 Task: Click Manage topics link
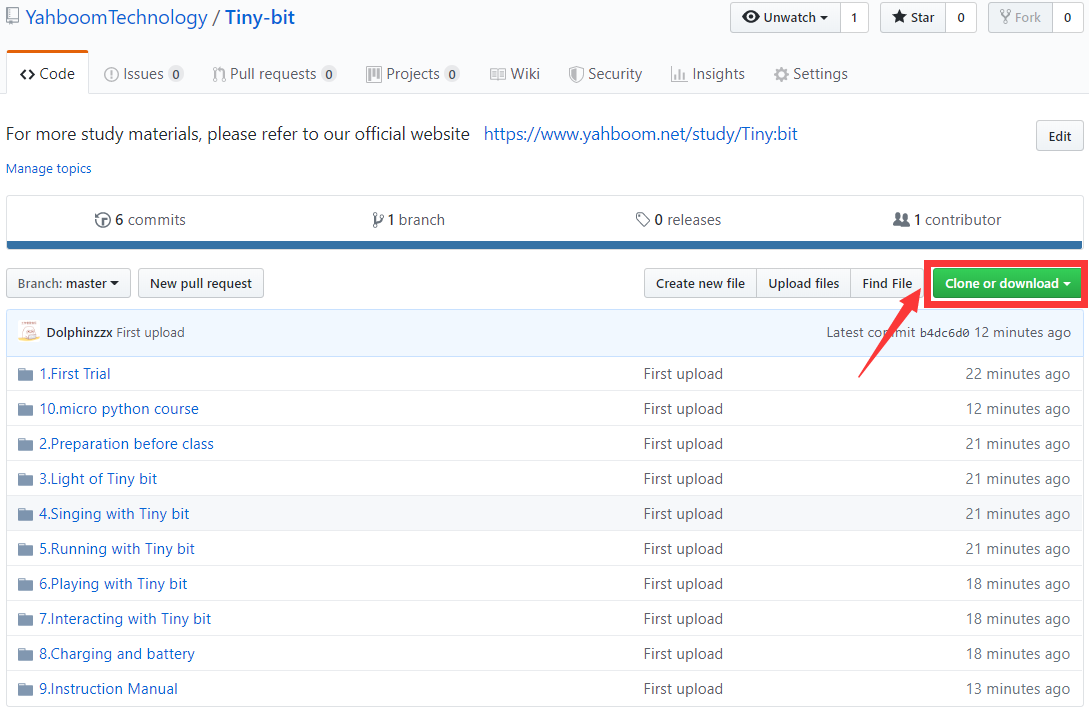pos(49,169)
